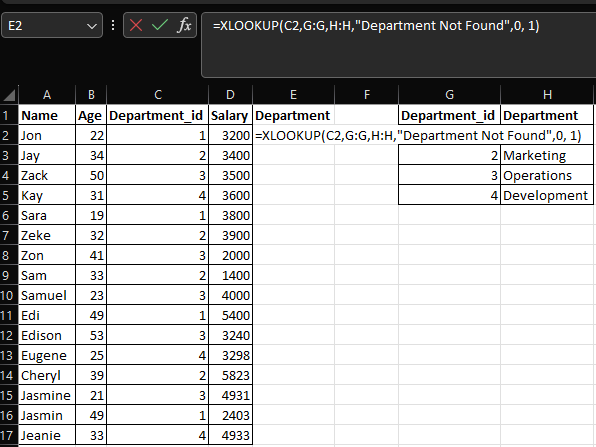
Task: Click the cell containing Development
Action: pyautogui.click(x=547, y=195)
